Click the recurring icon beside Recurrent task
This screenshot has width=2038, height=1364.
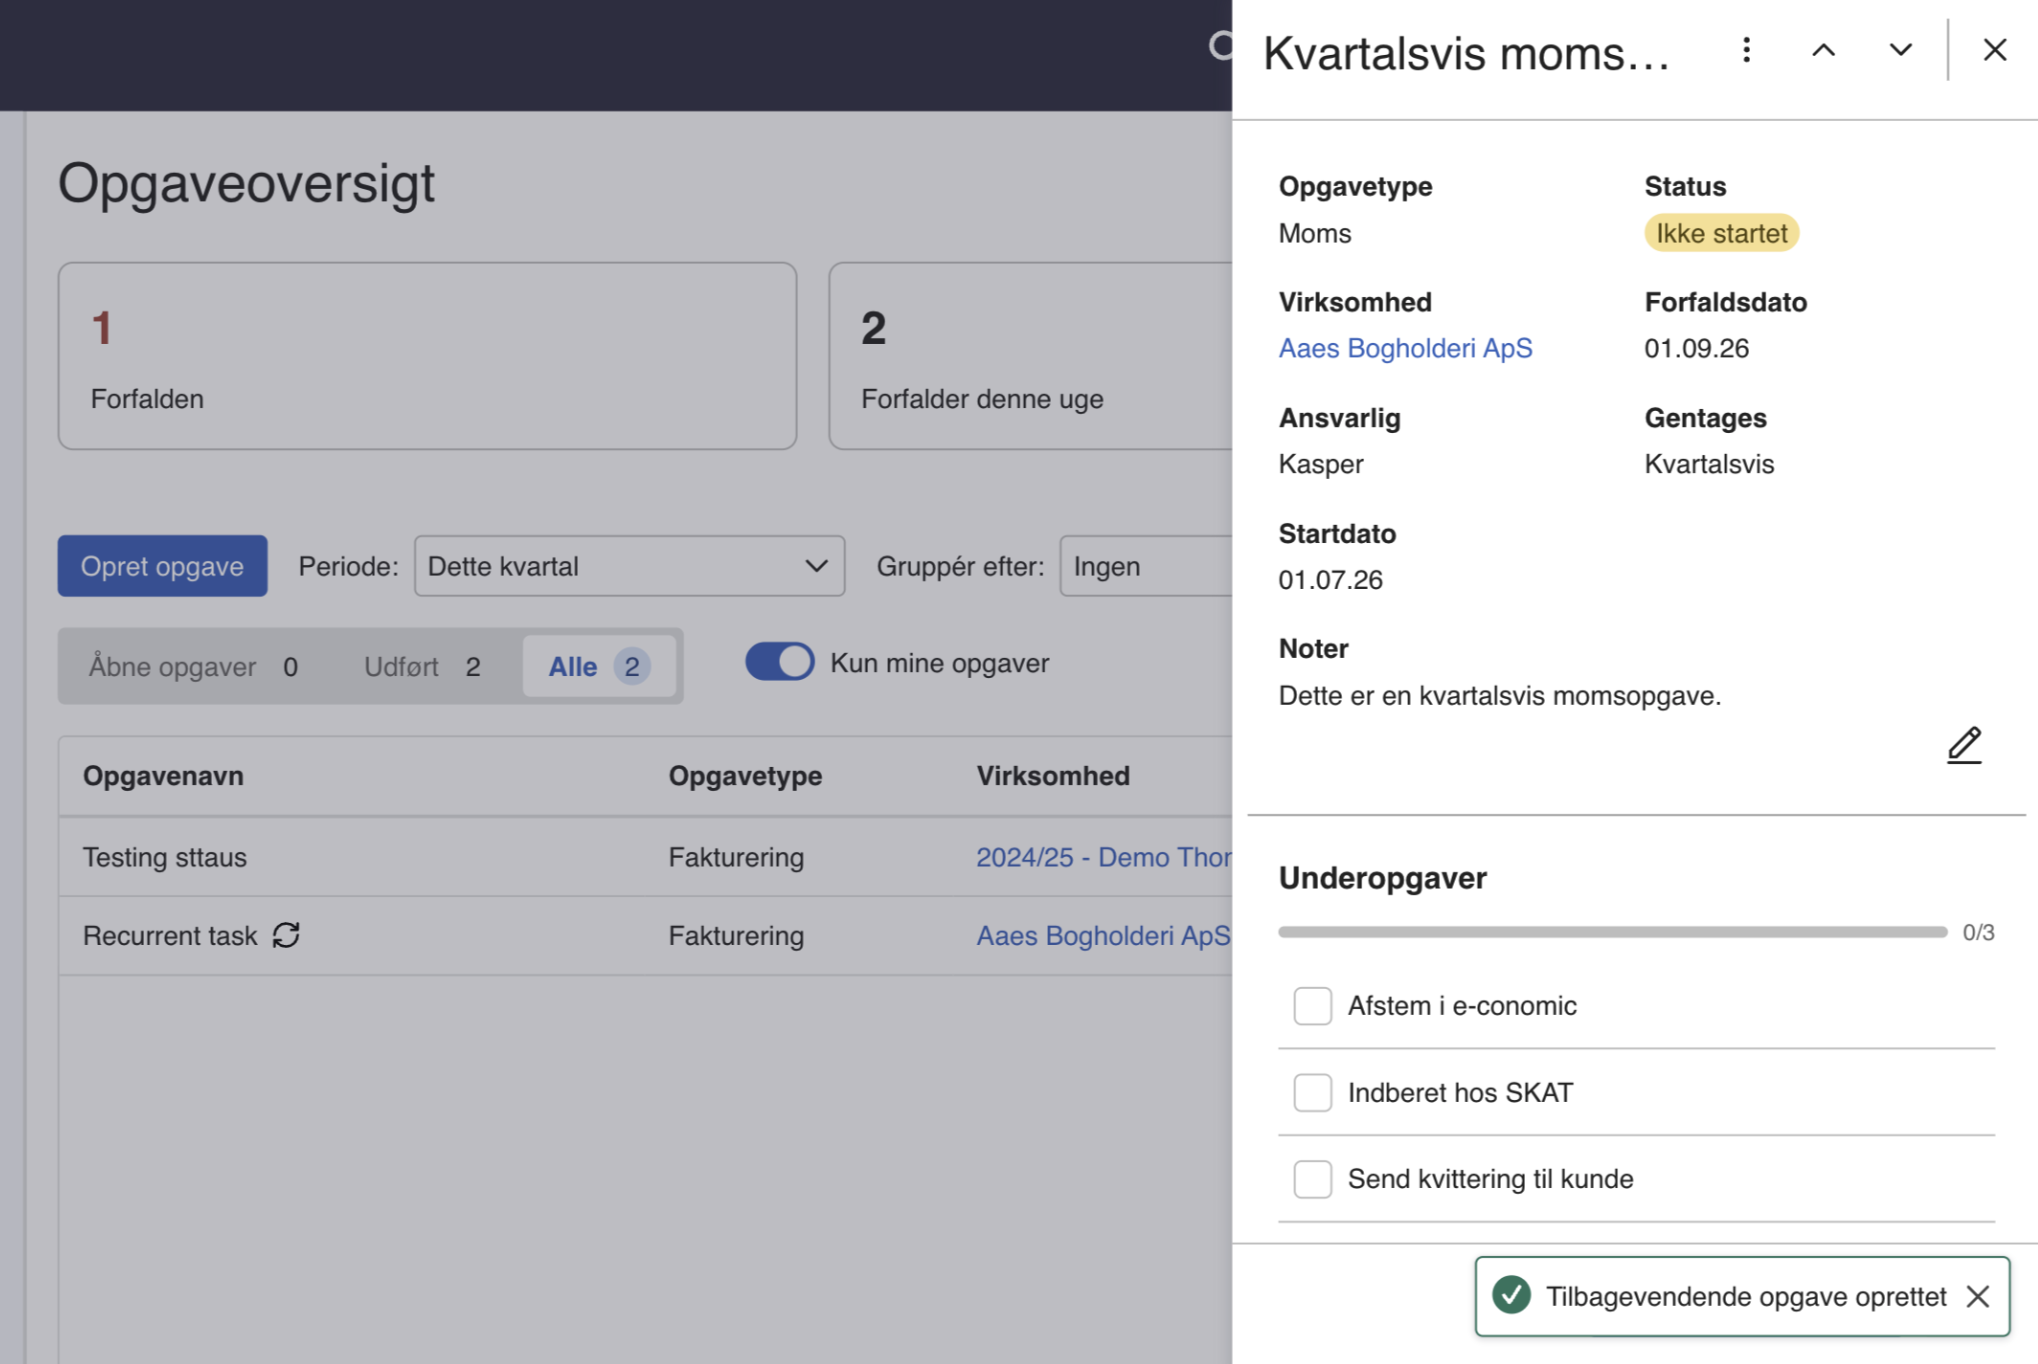pyautogui.click(x=286, y=935)
